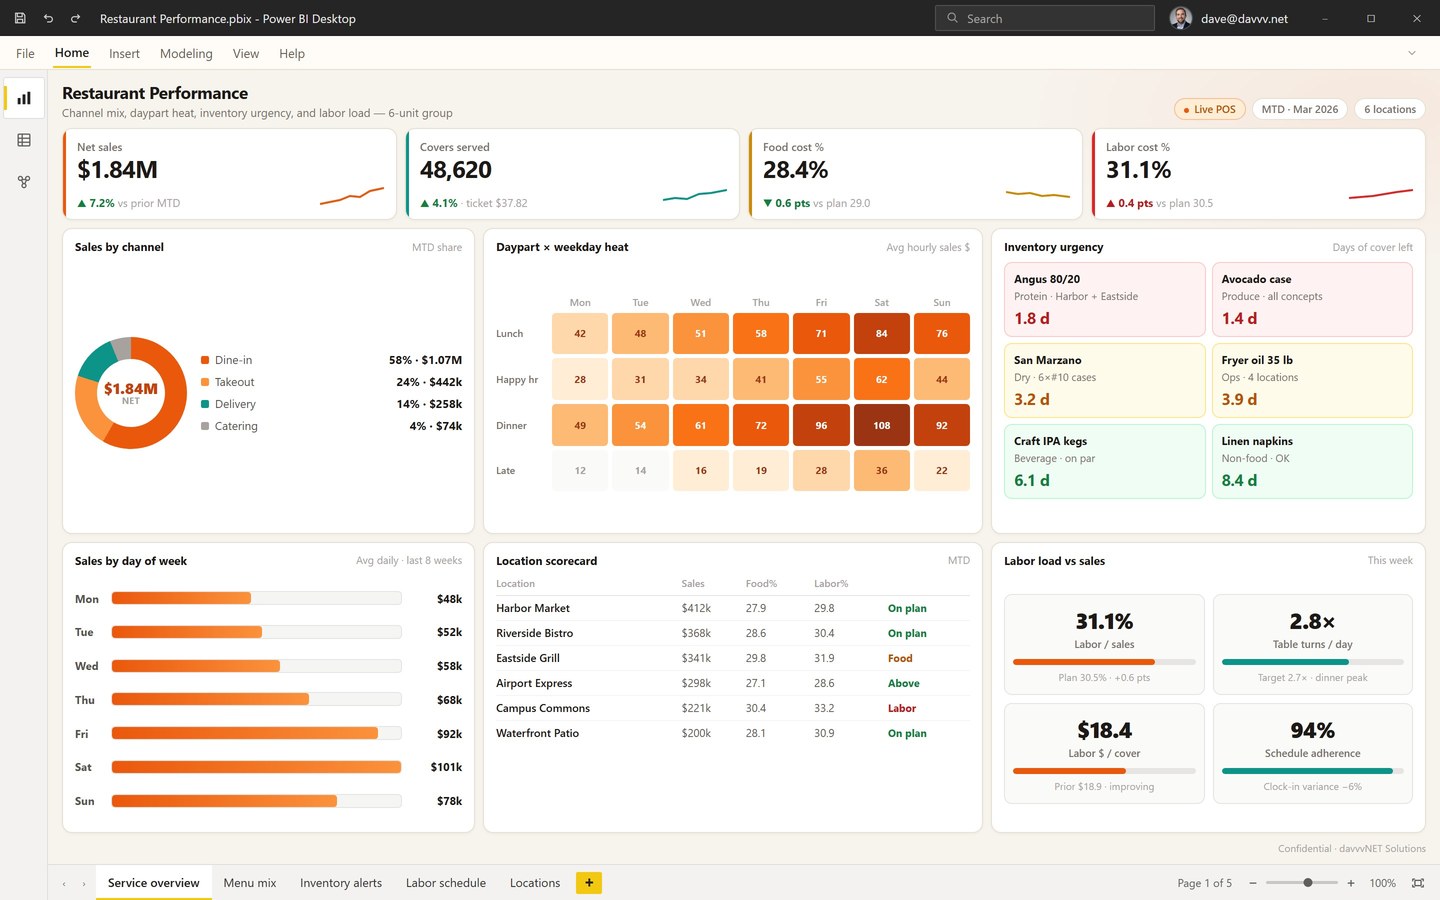Click the Redo arrow icon
The height and width of the screenshot is (900, 1440).
coord(75,18)
